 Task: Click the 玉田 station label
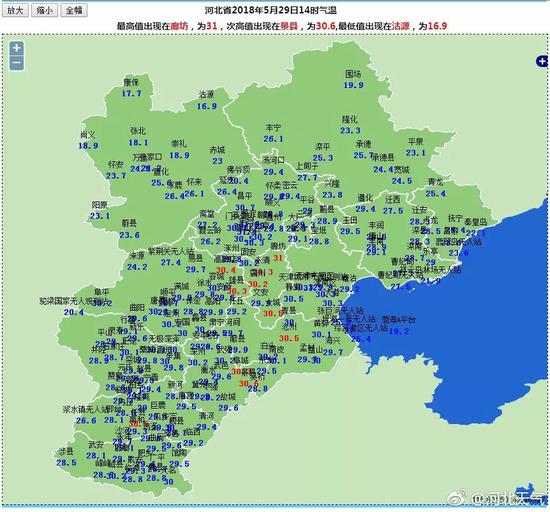350,220
